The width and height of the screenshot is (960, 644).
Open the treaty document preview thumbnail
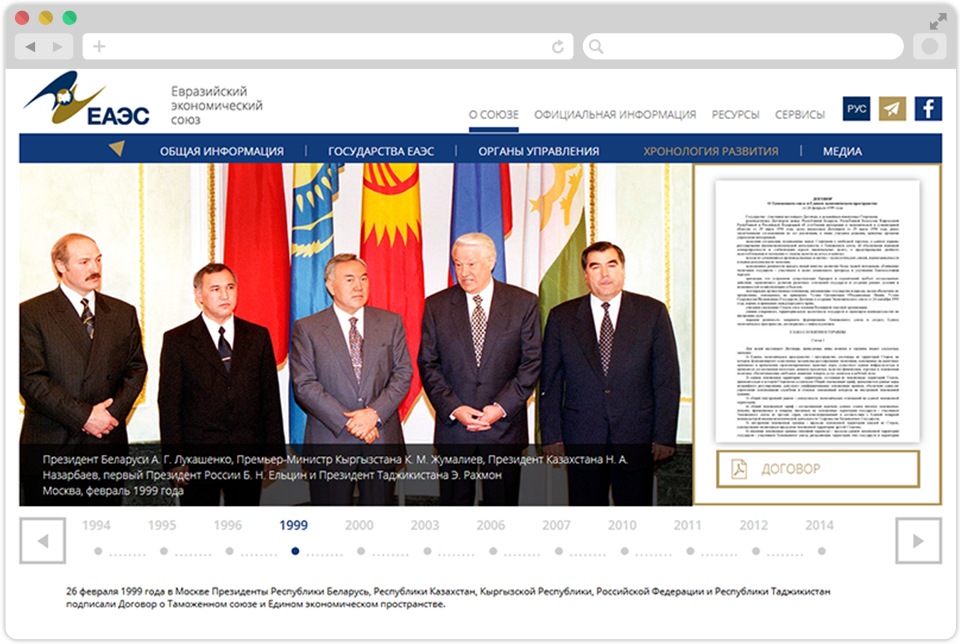817,310
